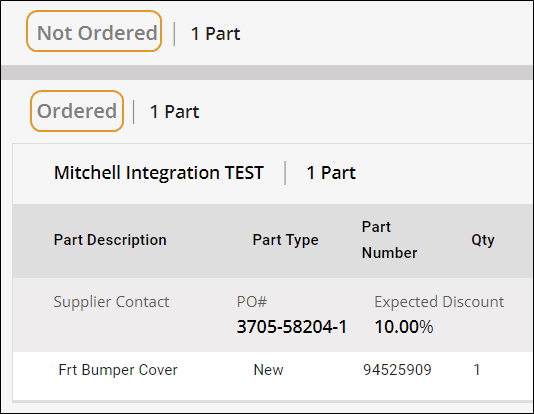The height and width of the screenshot is (414, 534).
Task: Click the quantity value 1 in the part row
Action: pyautogui.click(x=477, y=370)
